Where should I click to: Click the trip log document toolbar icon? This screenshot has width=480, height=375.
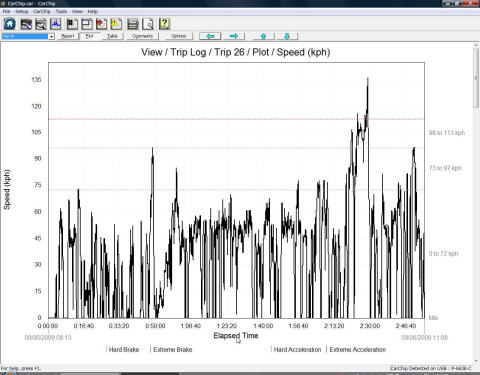(72, 24)
